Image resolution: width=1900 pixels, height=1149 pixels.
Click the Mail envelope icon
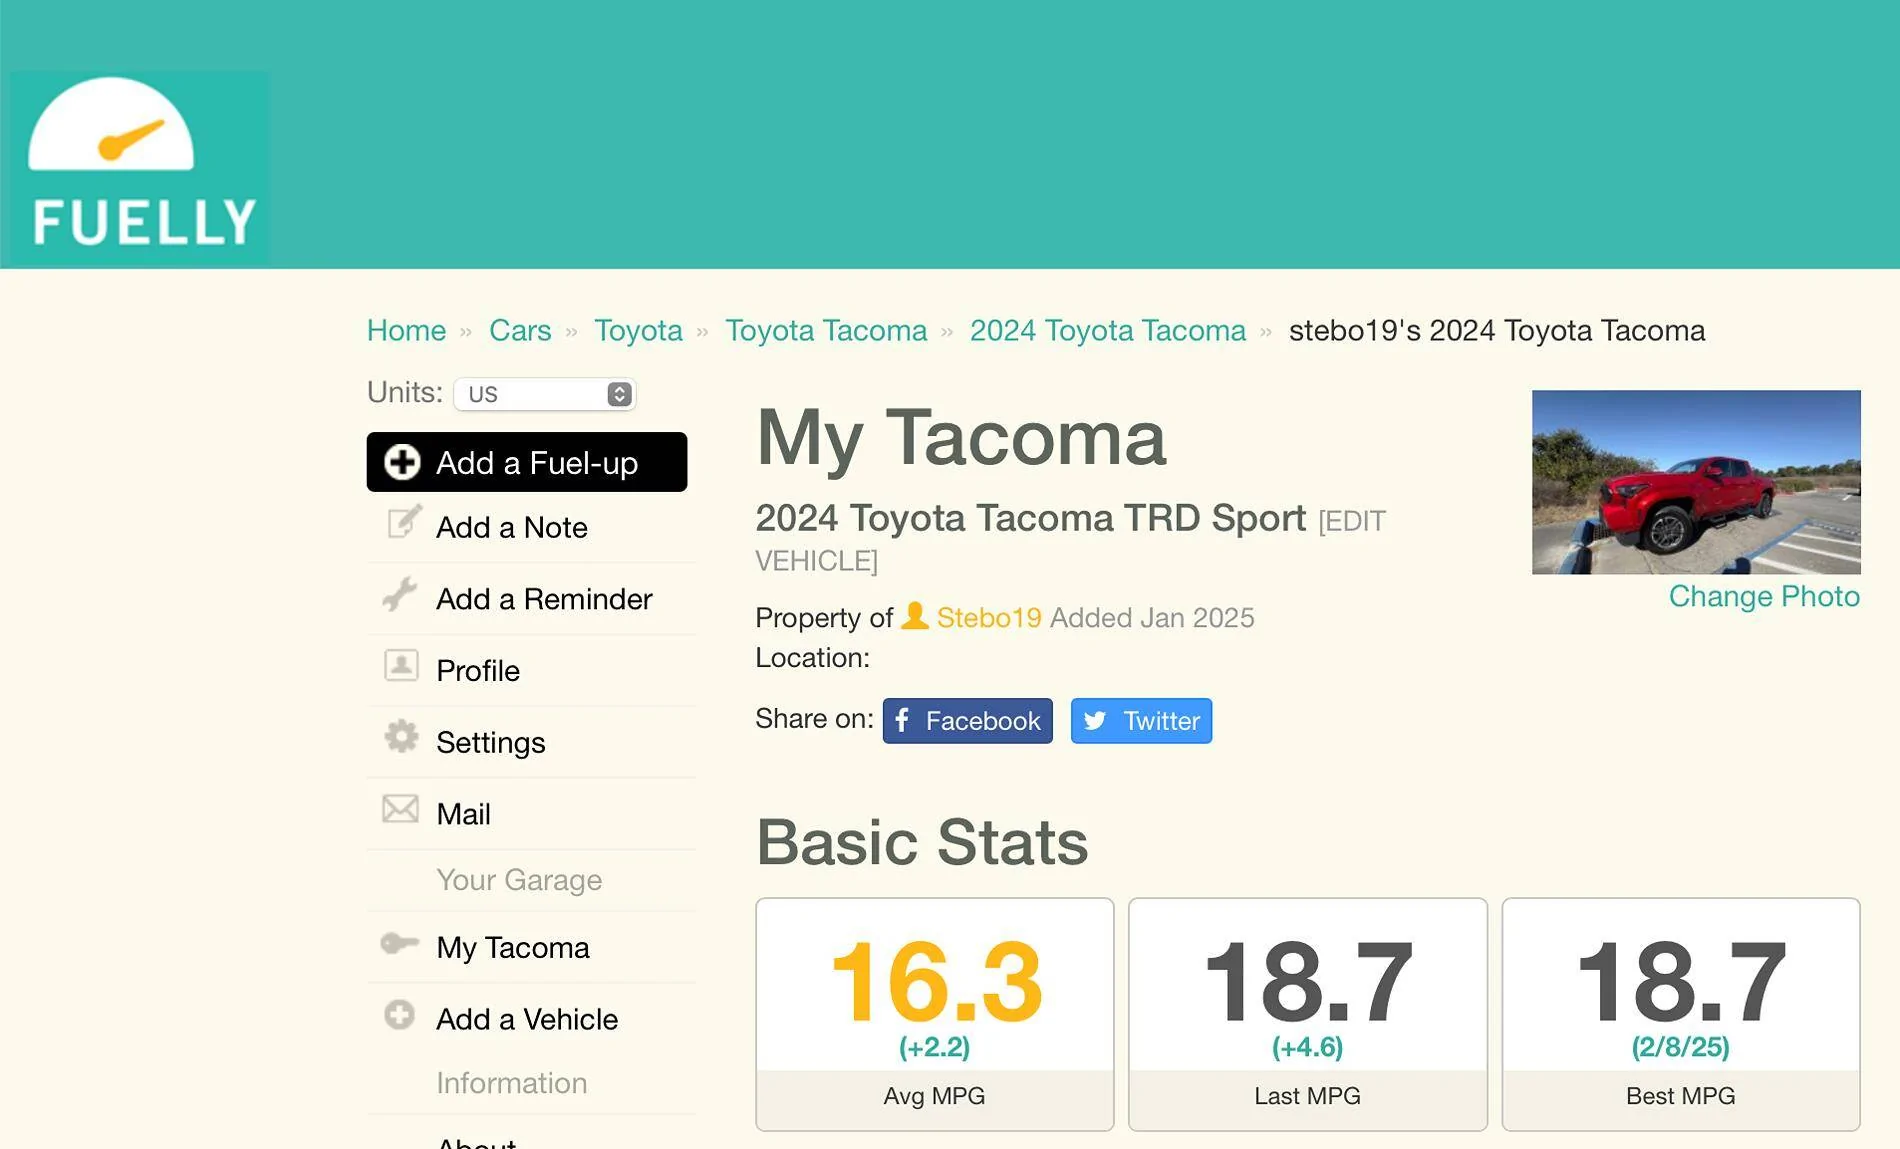[x=400, y=809]
